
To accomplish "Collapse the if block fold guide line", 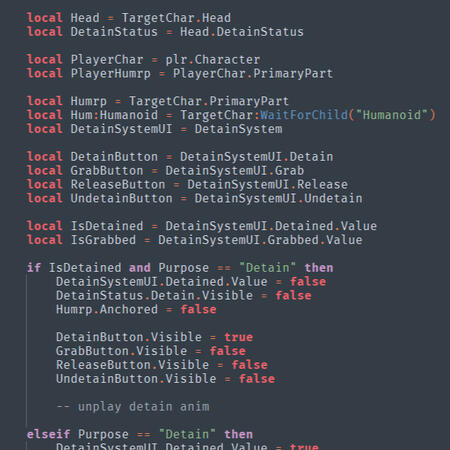I will coord(27,350).
